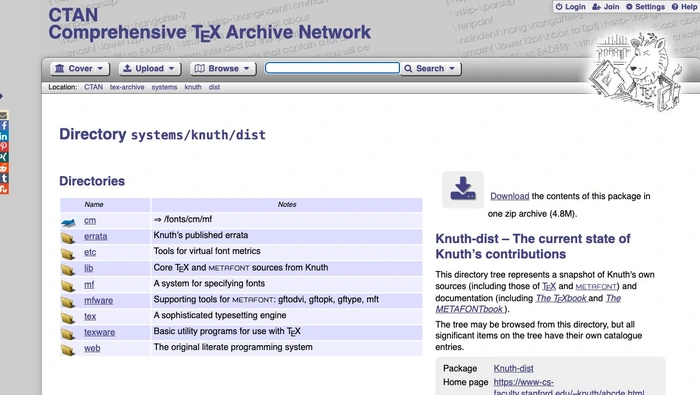Click the "⇒ /fonts/cm/mf" note
Screen dimensions: 700x395
coord(183,219)
